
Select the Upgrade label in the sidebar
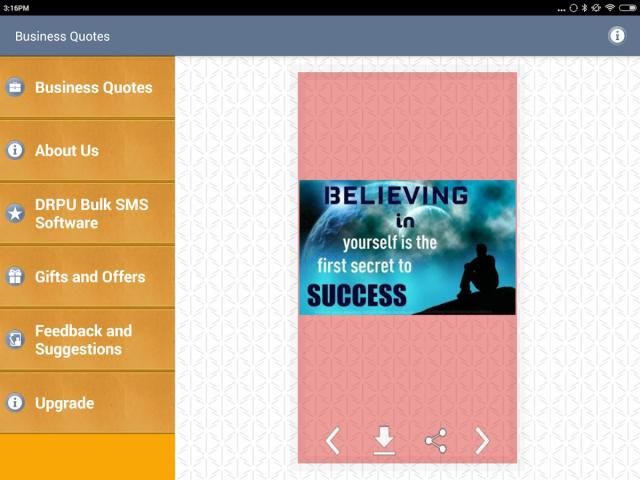[x=64, y=403]
